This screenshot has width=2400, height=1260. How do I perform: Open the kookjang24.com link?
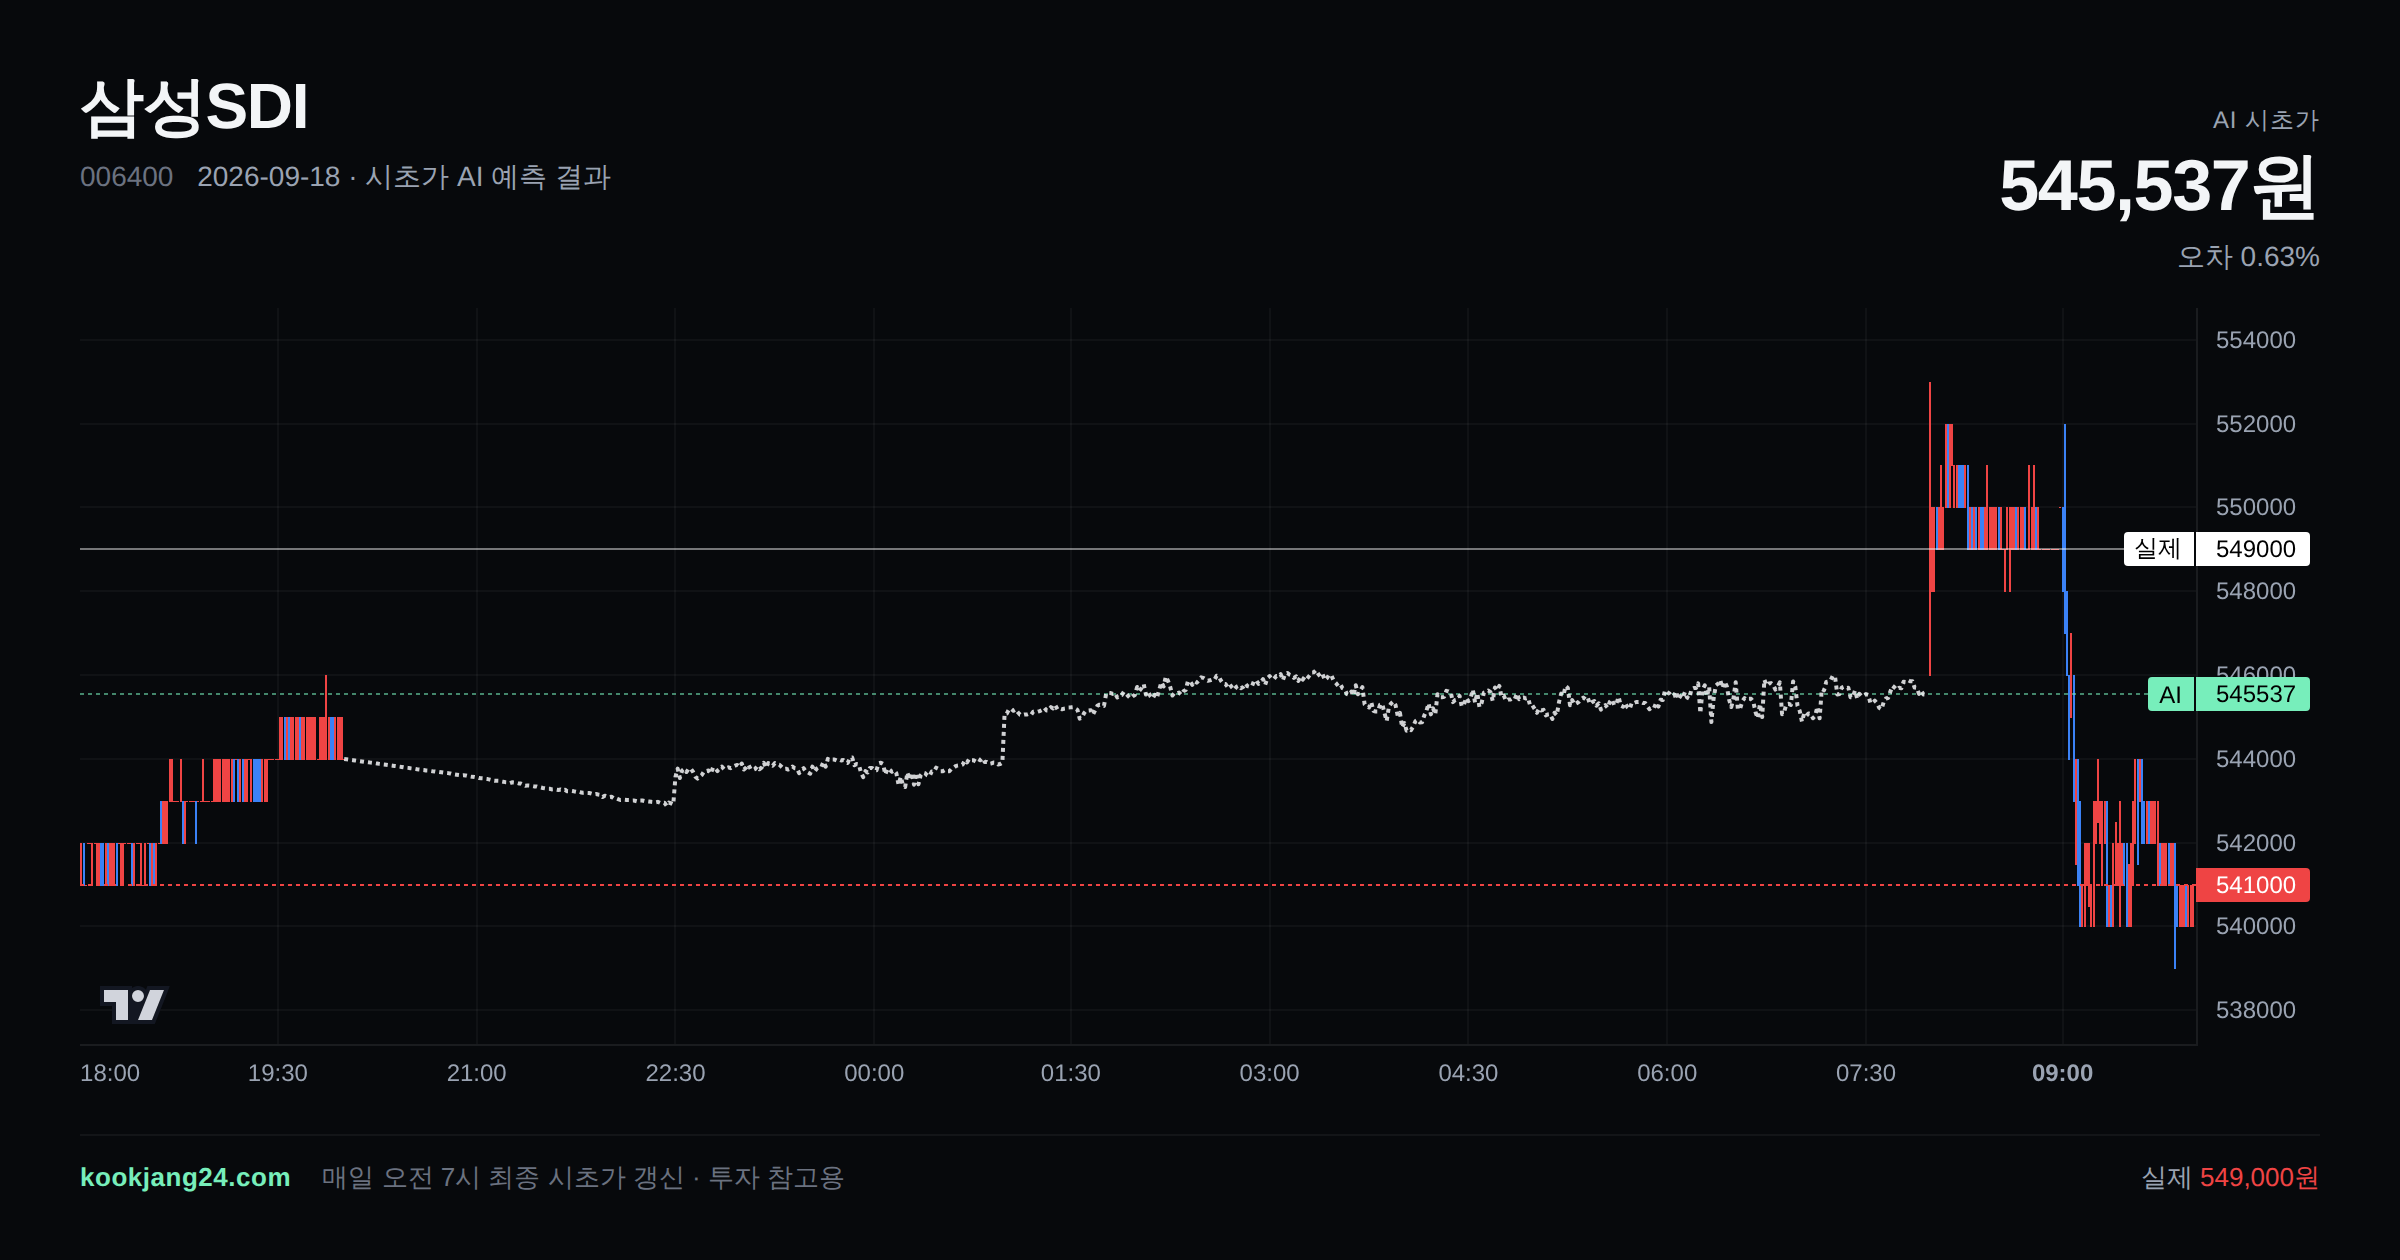click(185, 1177)
